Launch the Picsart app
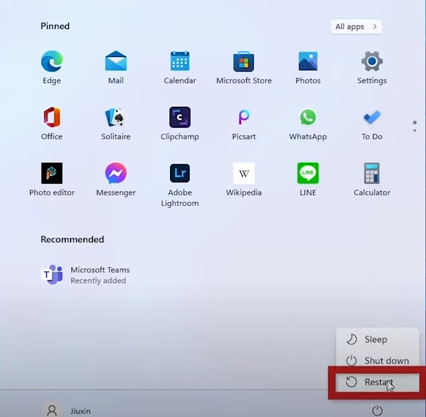 tap(244, 117)
